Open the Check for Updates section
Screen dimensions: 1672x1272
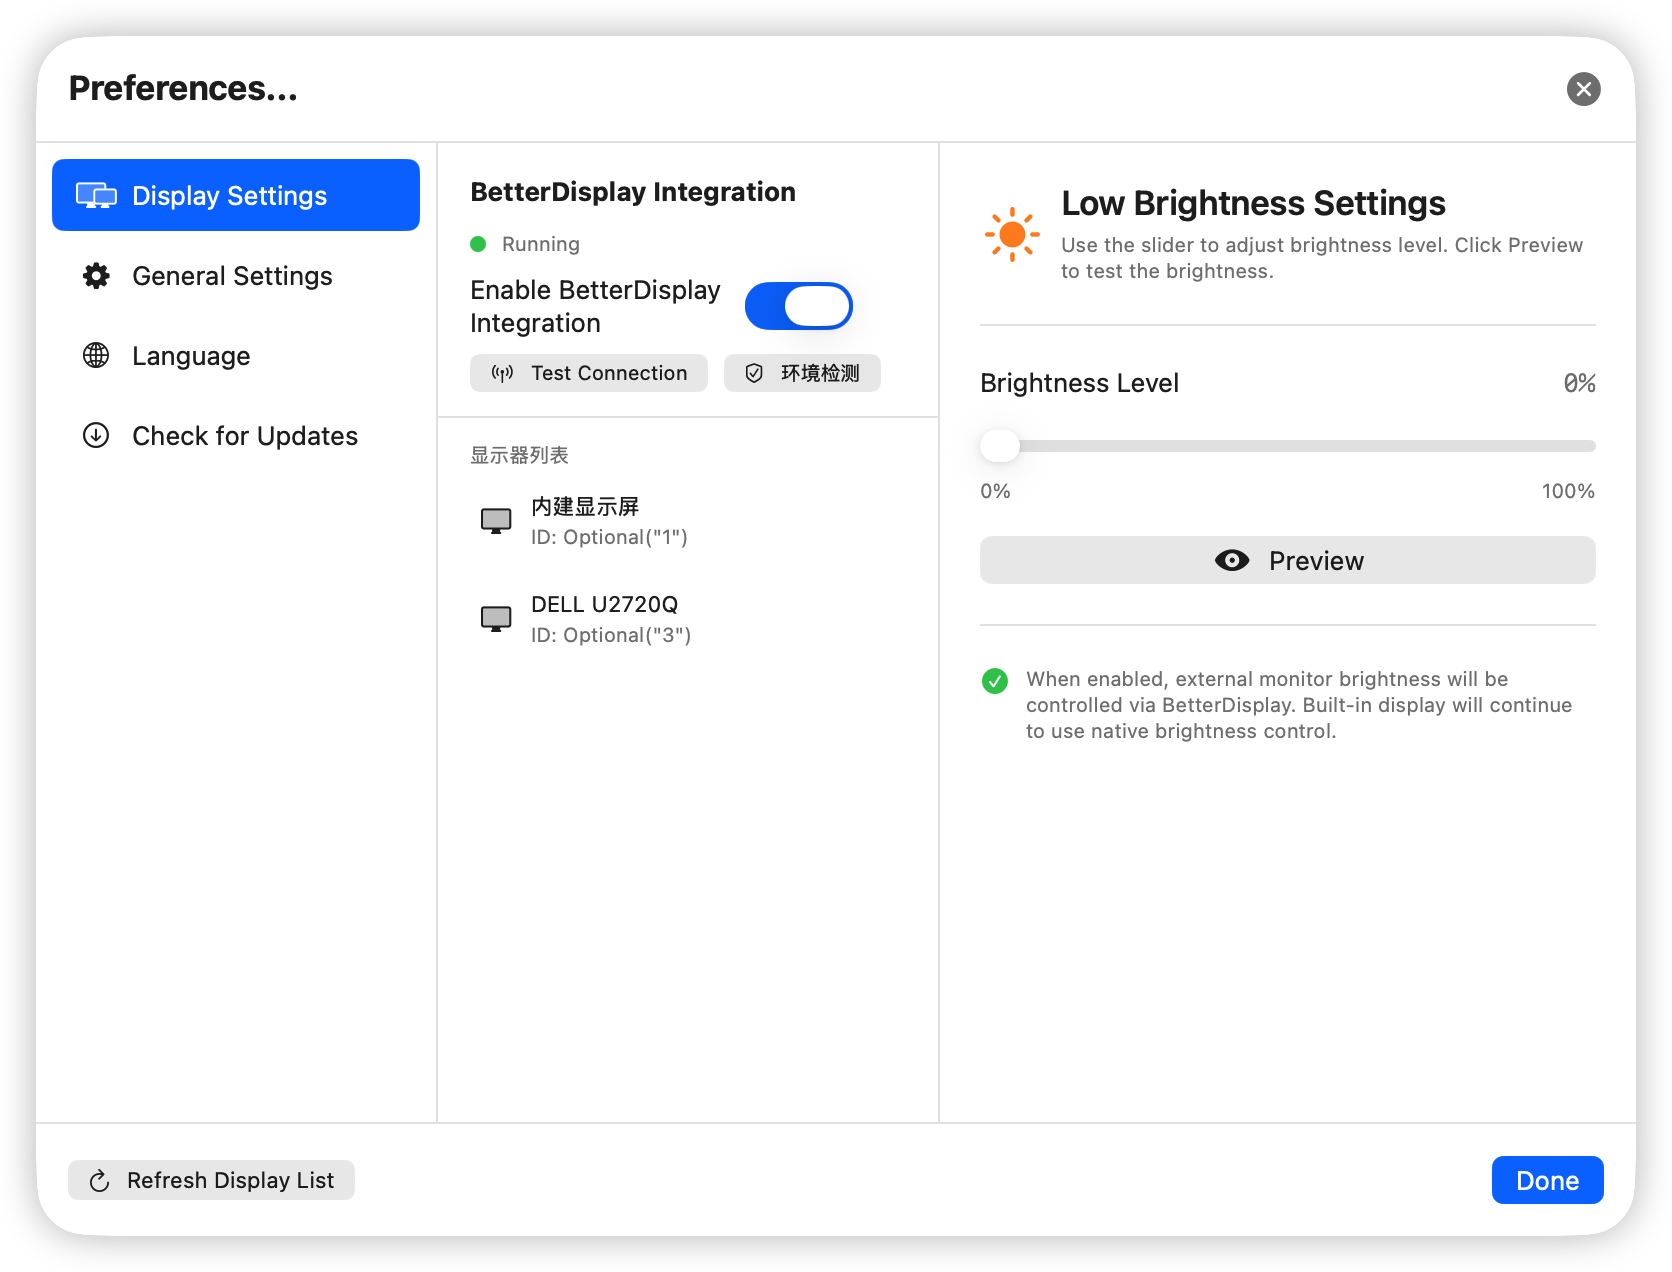244,435
